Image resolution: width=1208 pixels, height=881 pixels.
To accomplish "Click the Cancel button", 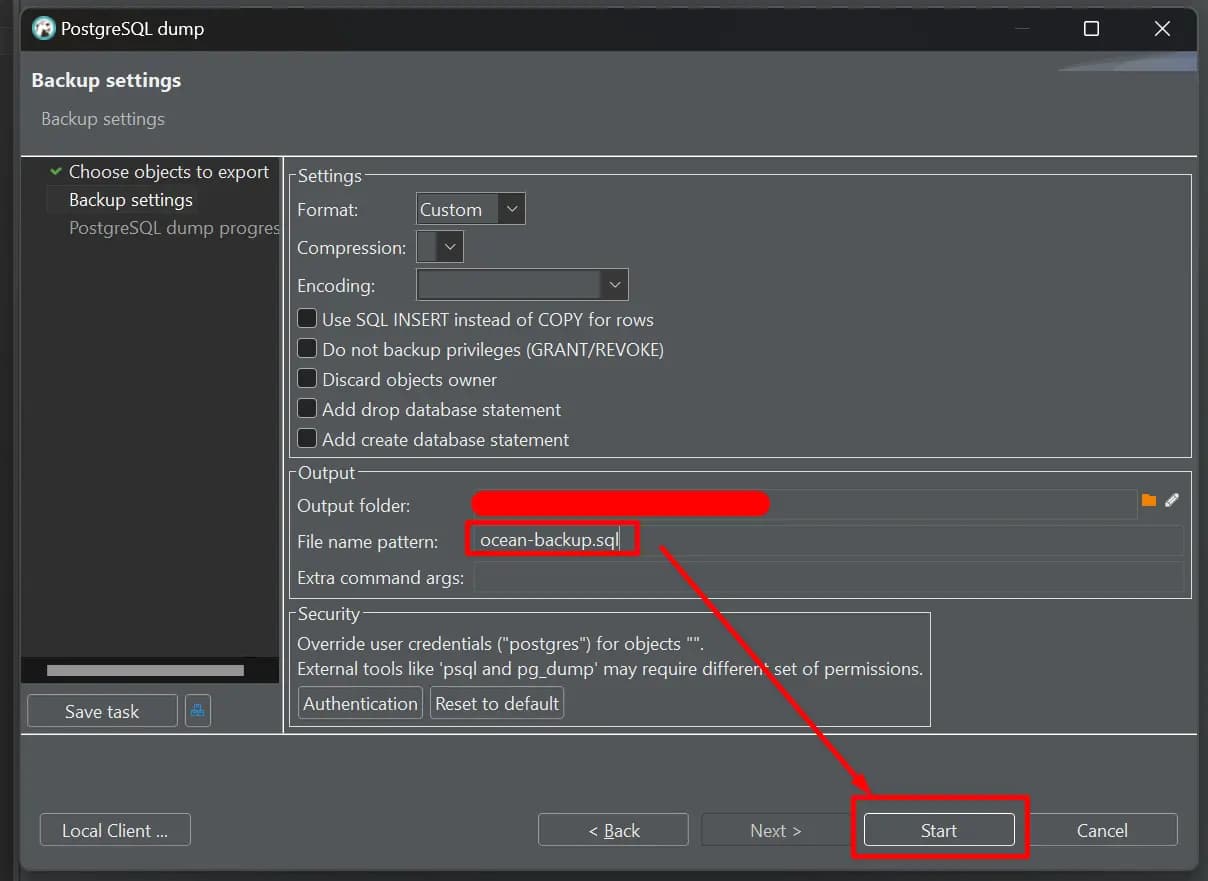I will point(1102,830).
